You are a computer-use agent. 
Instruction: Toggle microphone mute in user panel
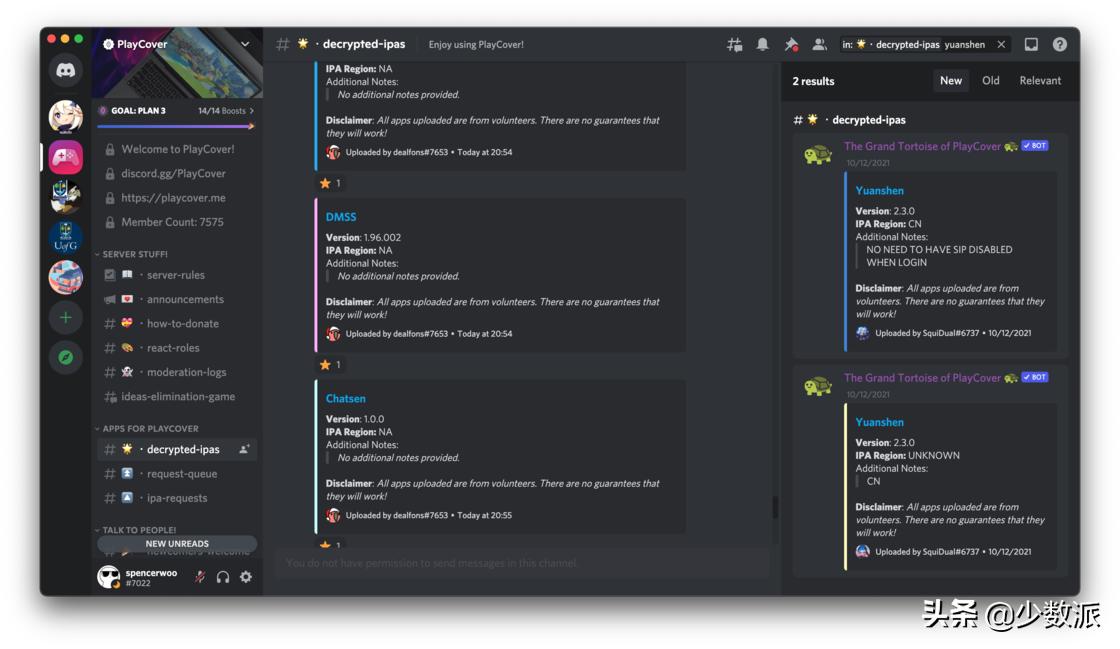tap(200, 577)
